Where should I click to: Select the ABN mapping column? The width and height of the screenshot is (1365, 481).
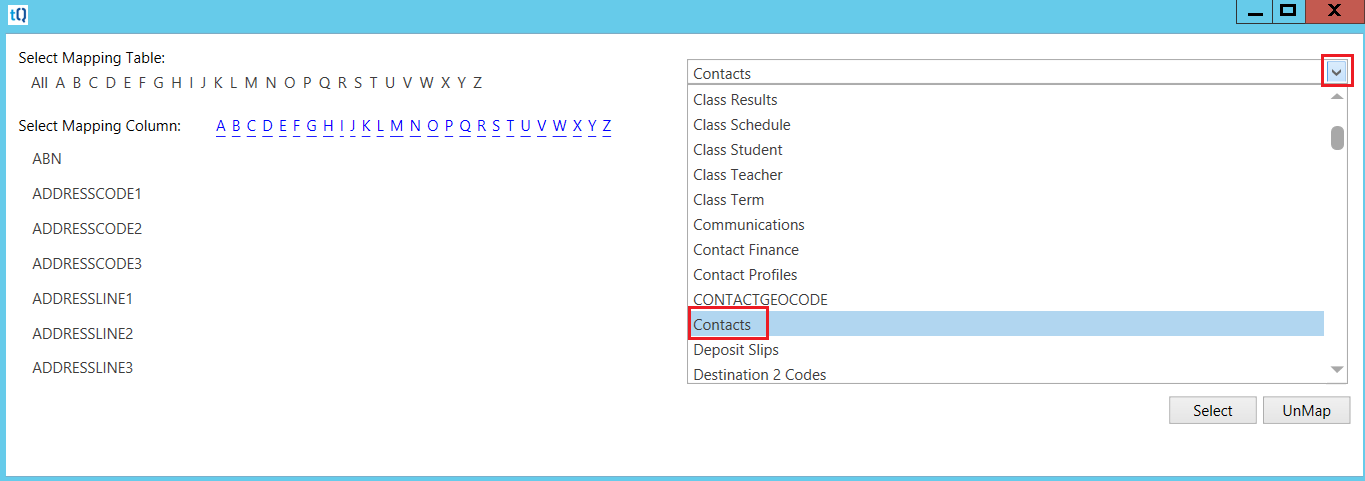click(x=47, y=159)
